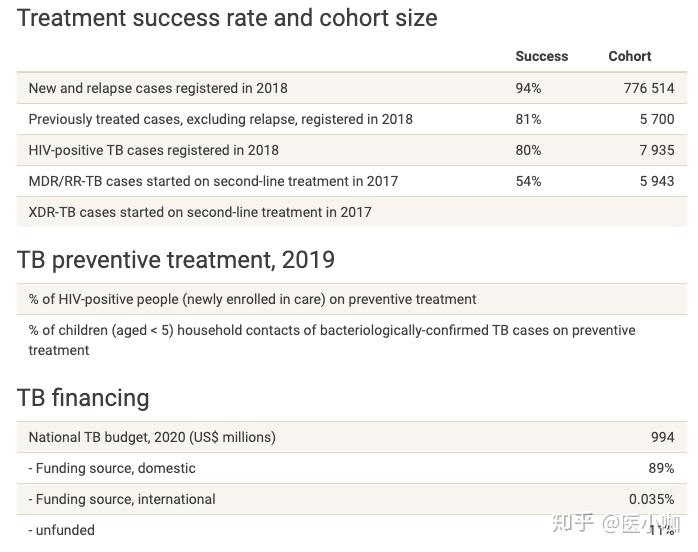
Task: Select the "XDR-TB cases" row label
Action: tap(199, 212)
